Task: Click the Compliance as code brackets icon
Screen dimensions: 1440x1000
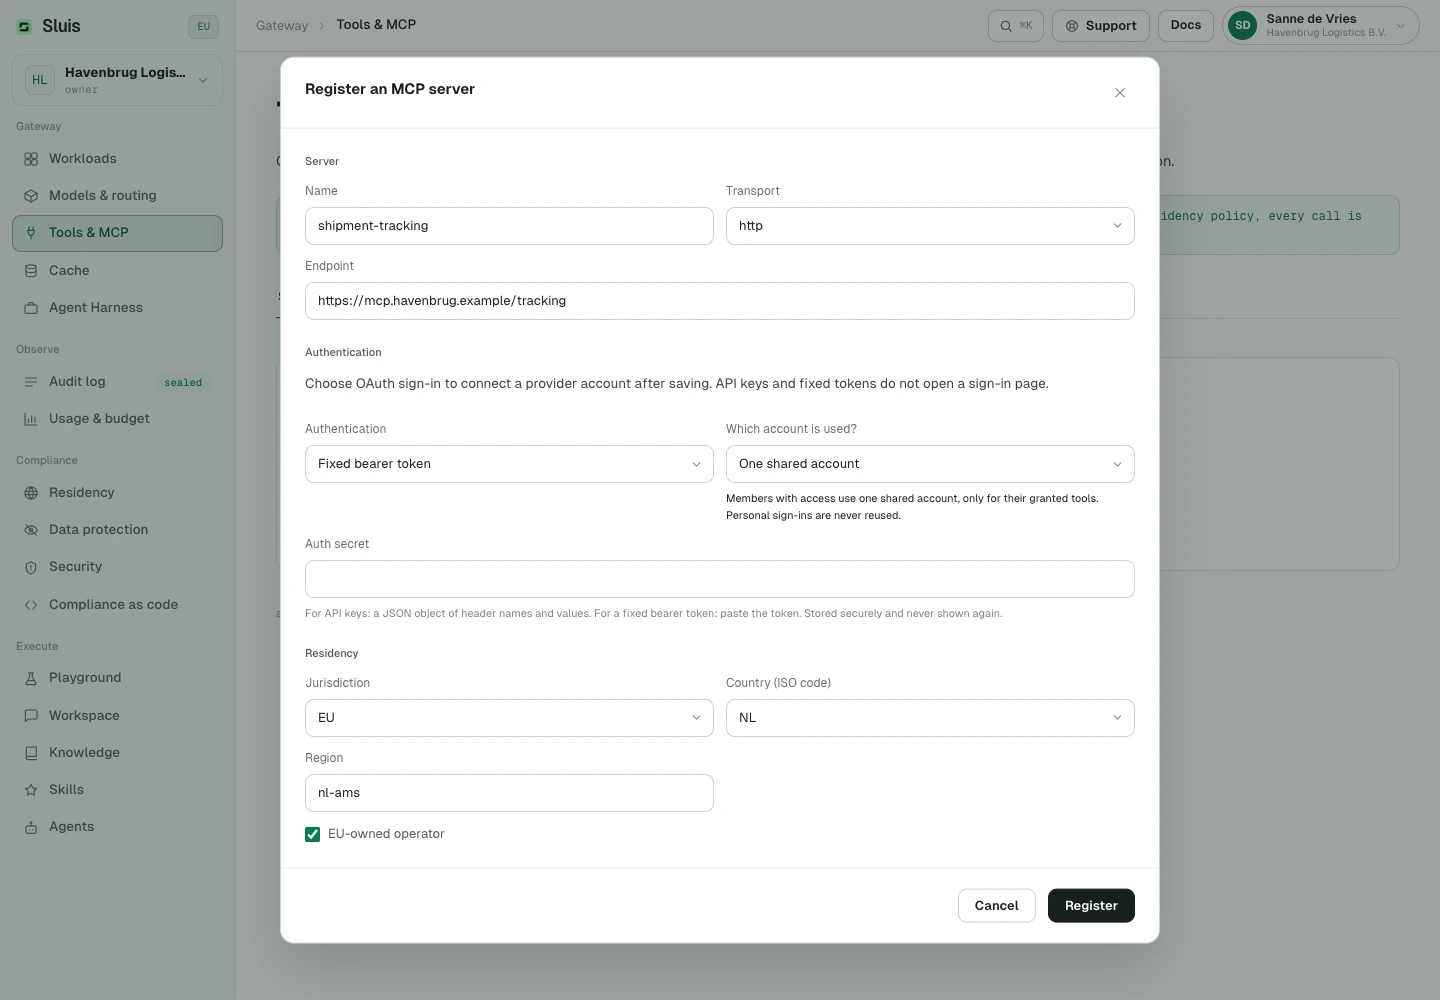Action: (x=31, y=605)
